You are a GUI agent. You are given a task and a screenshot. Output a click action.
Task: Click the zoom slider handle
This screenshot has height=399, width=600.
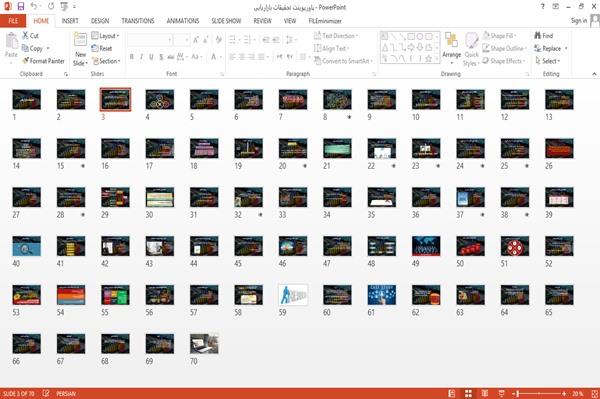point(518,394)
